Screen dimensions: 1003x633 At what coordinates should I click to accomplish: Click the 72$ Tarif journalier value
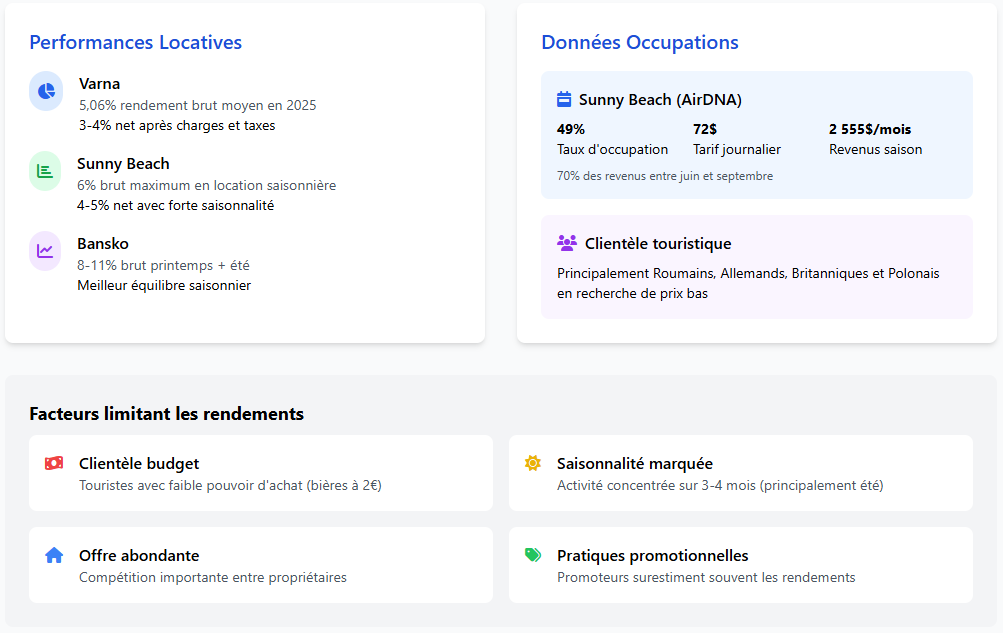point(705,129)
